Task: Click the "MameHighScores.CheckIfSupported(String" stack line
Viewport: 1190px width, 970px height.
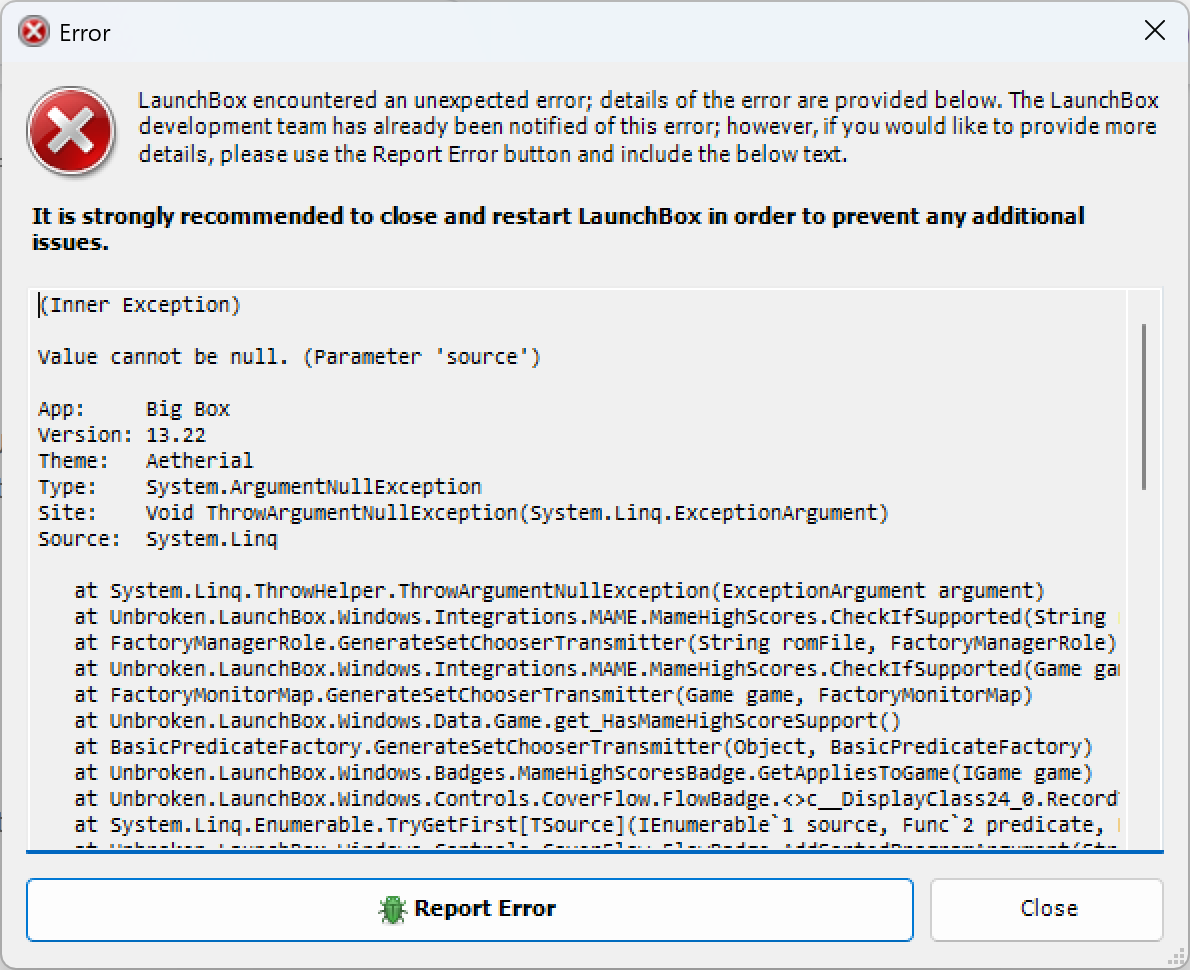Action: coord(596,617)
